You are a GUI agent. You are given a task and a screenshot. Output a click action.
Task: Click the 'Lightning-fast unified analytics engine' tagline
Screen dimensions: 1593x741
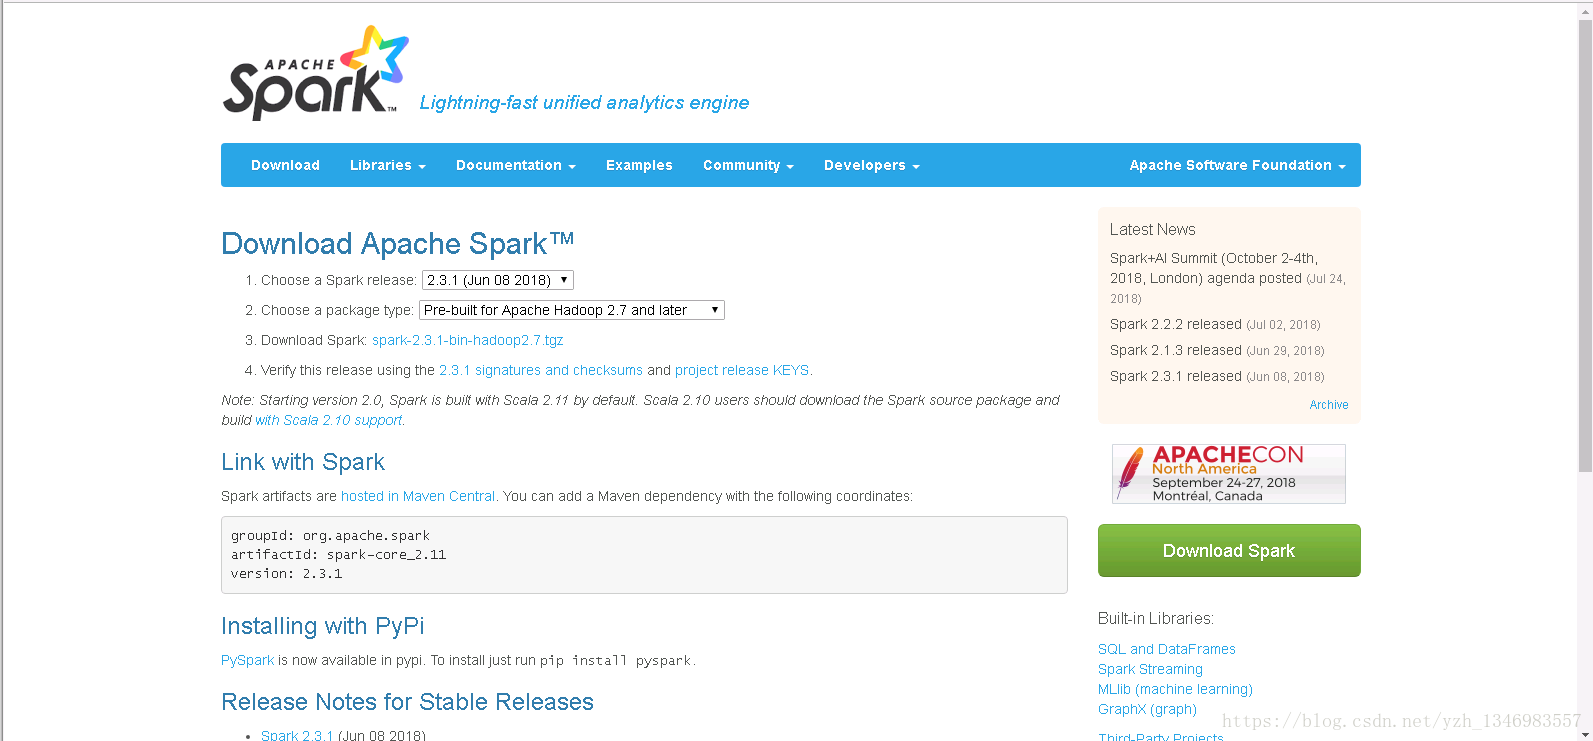(x=584, y=102)
